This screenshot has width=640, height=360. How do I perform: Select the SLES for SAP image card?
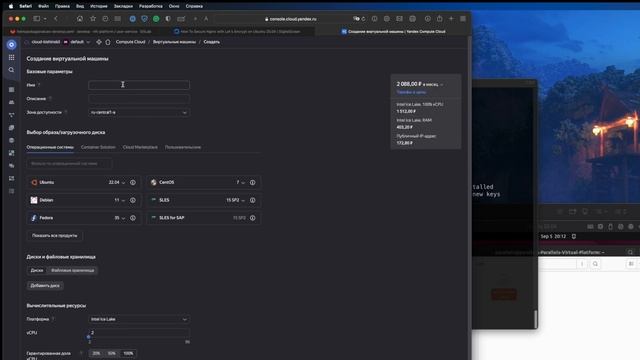[x=204, y=218]
